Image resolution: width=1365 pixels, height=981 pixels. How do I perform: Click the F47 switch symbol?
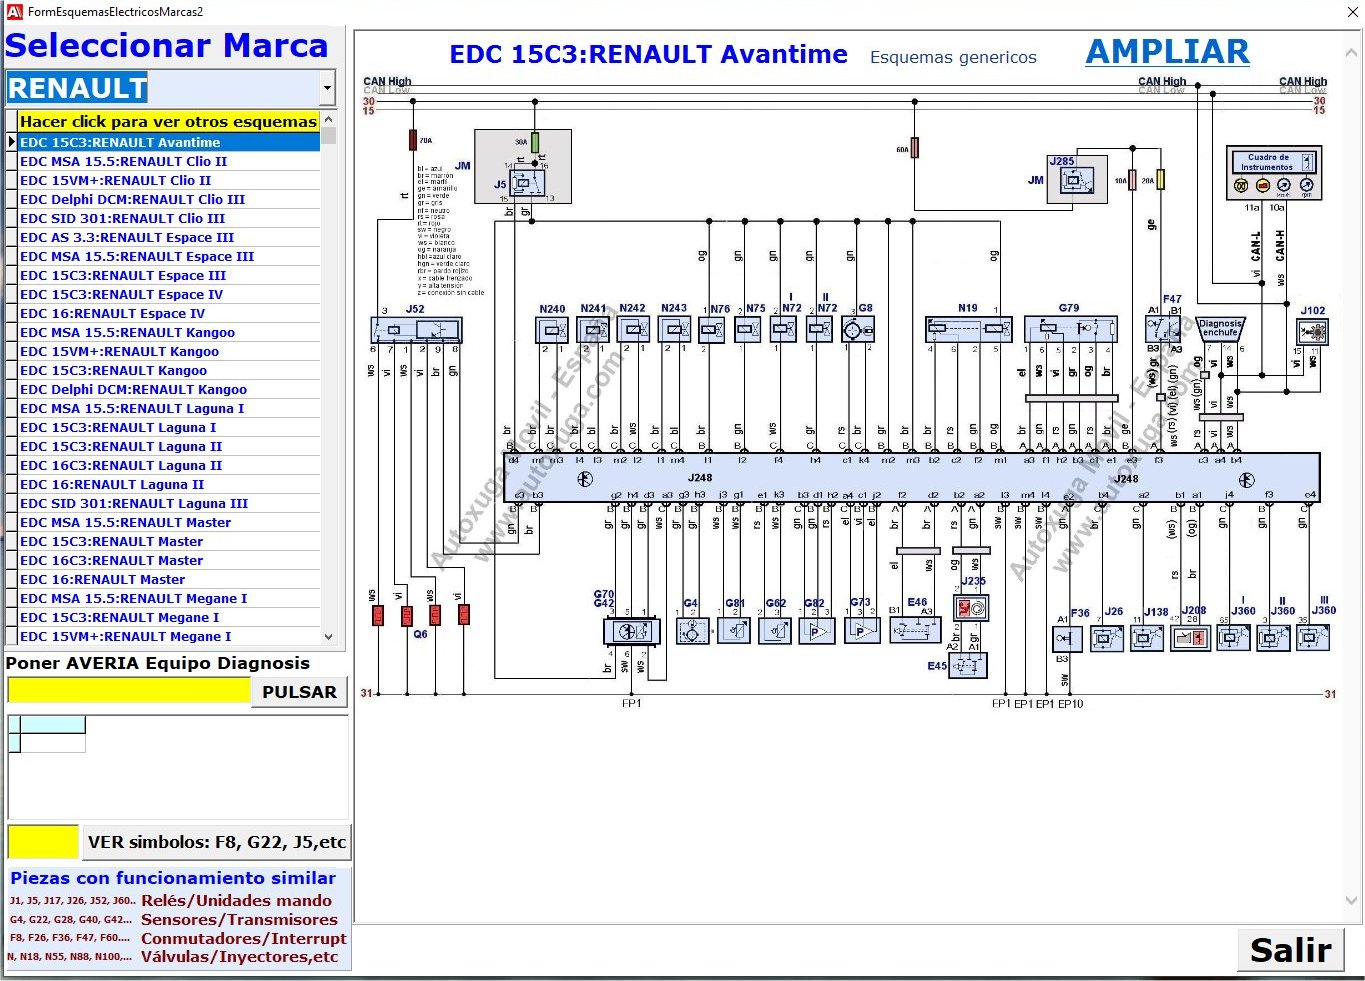[1163, 329]
